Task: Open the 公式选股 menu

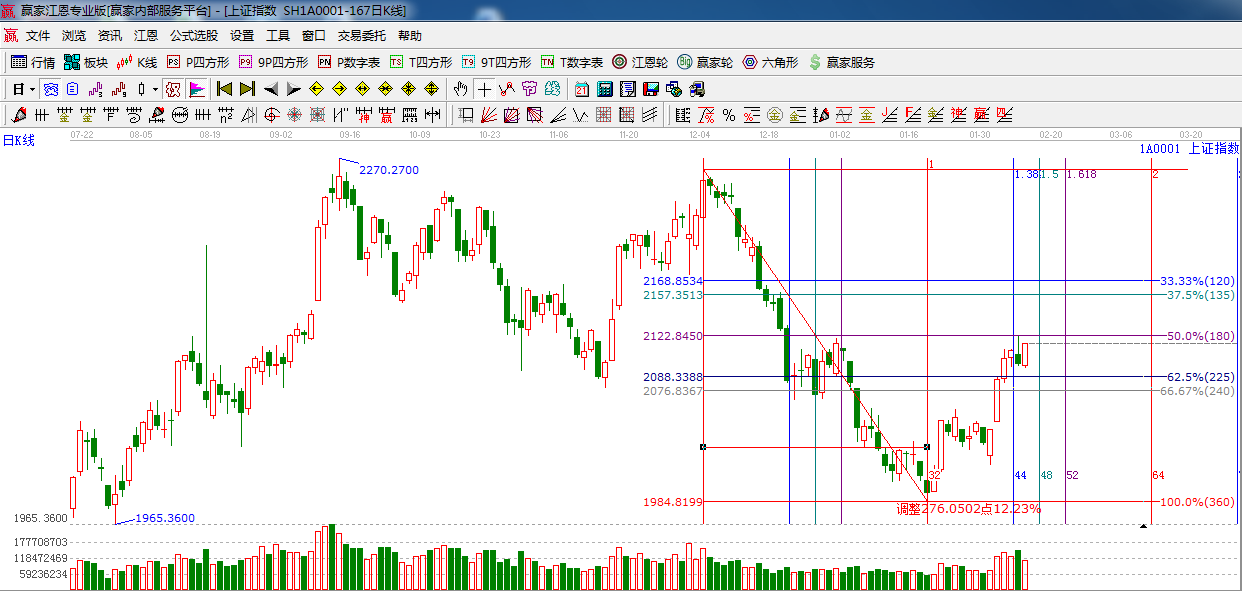Action: (x=193, y=35)
